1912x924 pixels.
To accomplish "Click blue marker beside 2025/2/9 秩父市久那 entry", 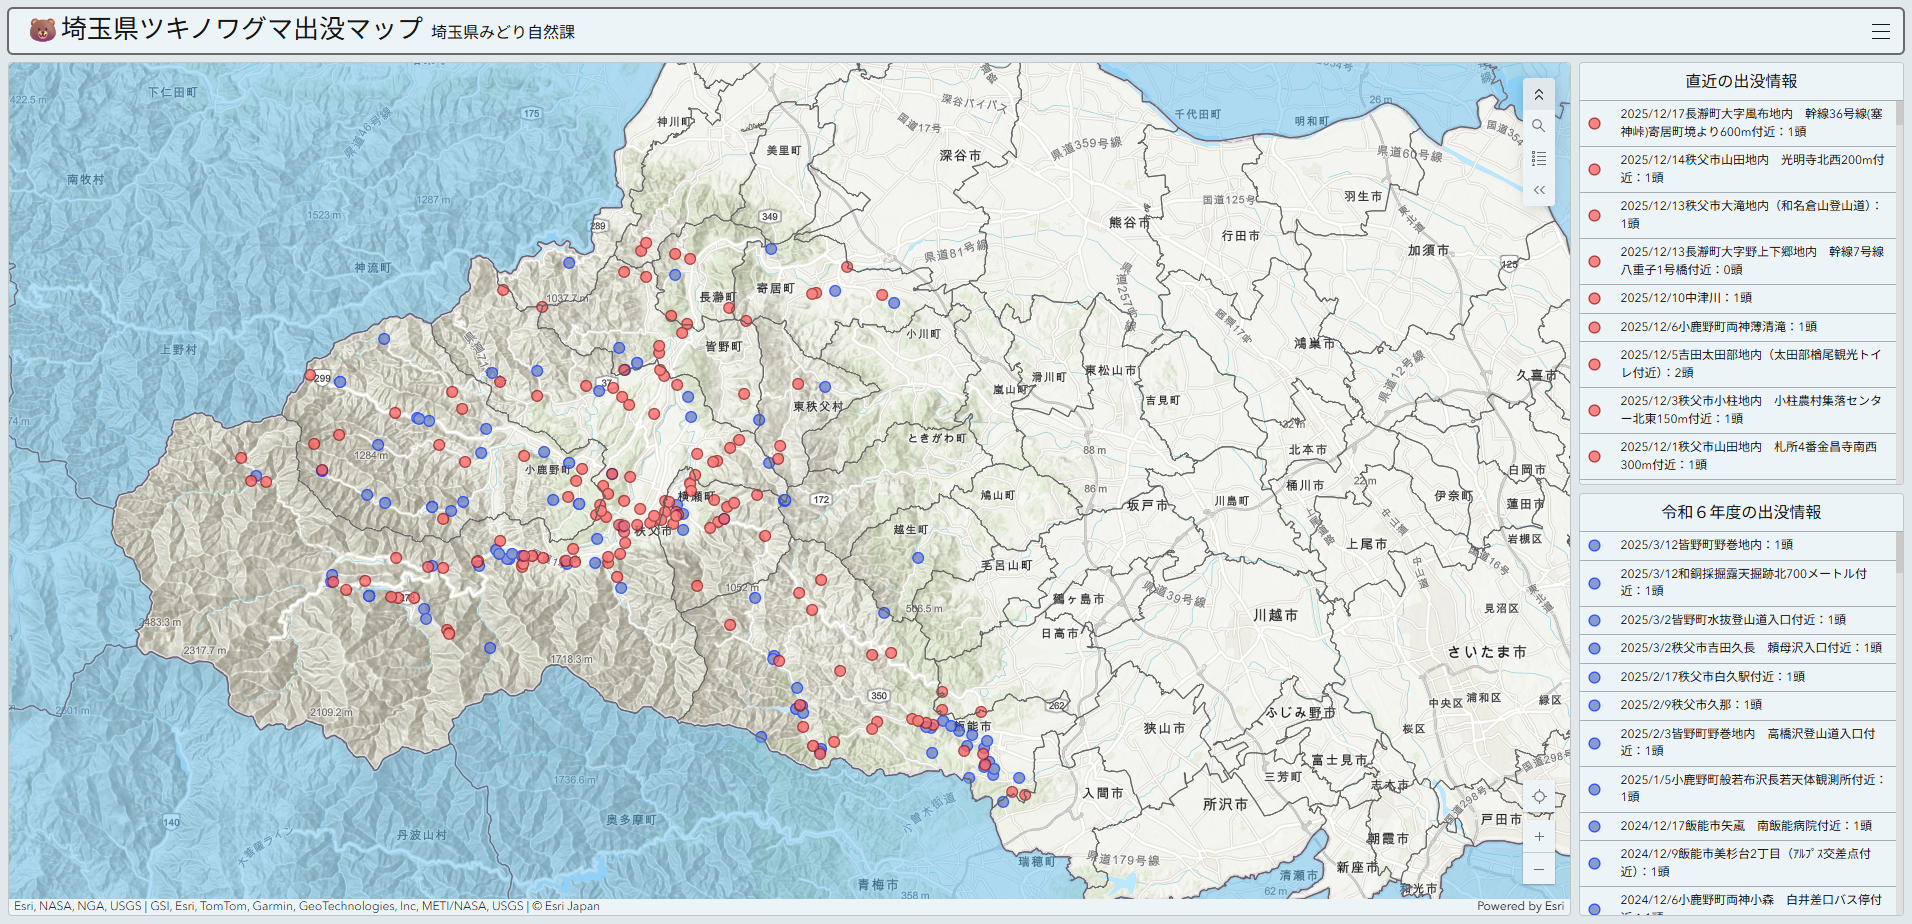I will coord(1594,705).
